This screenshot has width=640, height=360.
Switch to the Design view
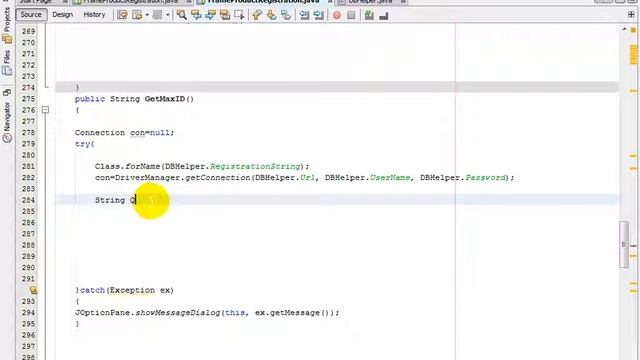62,15
